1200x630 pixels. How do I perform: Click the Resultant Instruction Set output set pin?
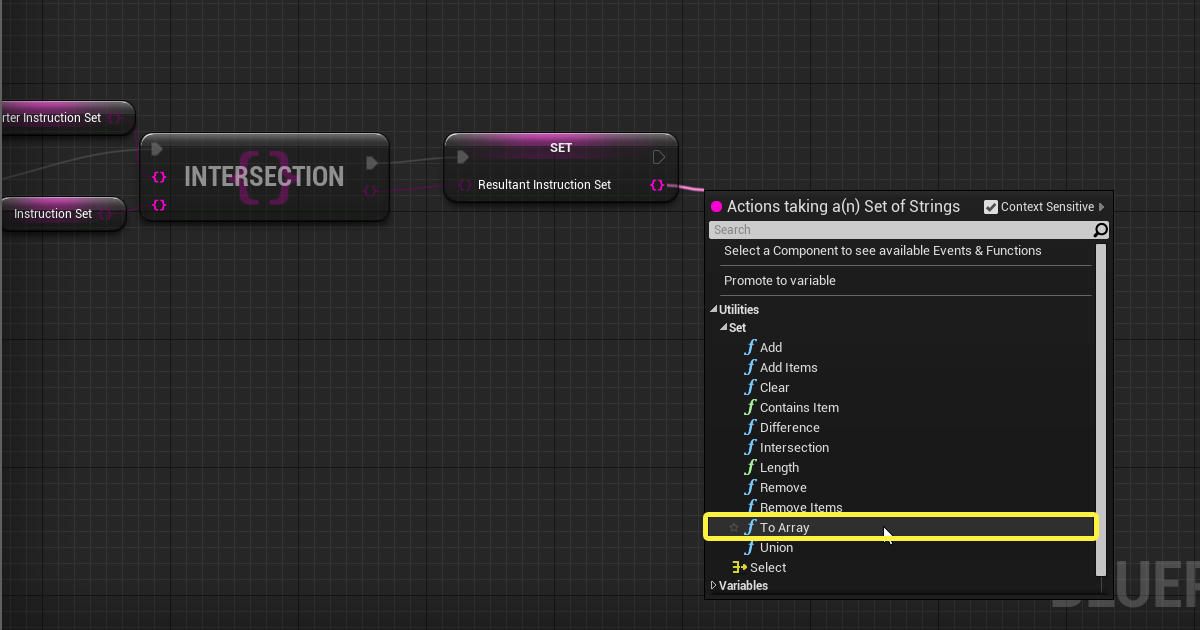(657, 185)
